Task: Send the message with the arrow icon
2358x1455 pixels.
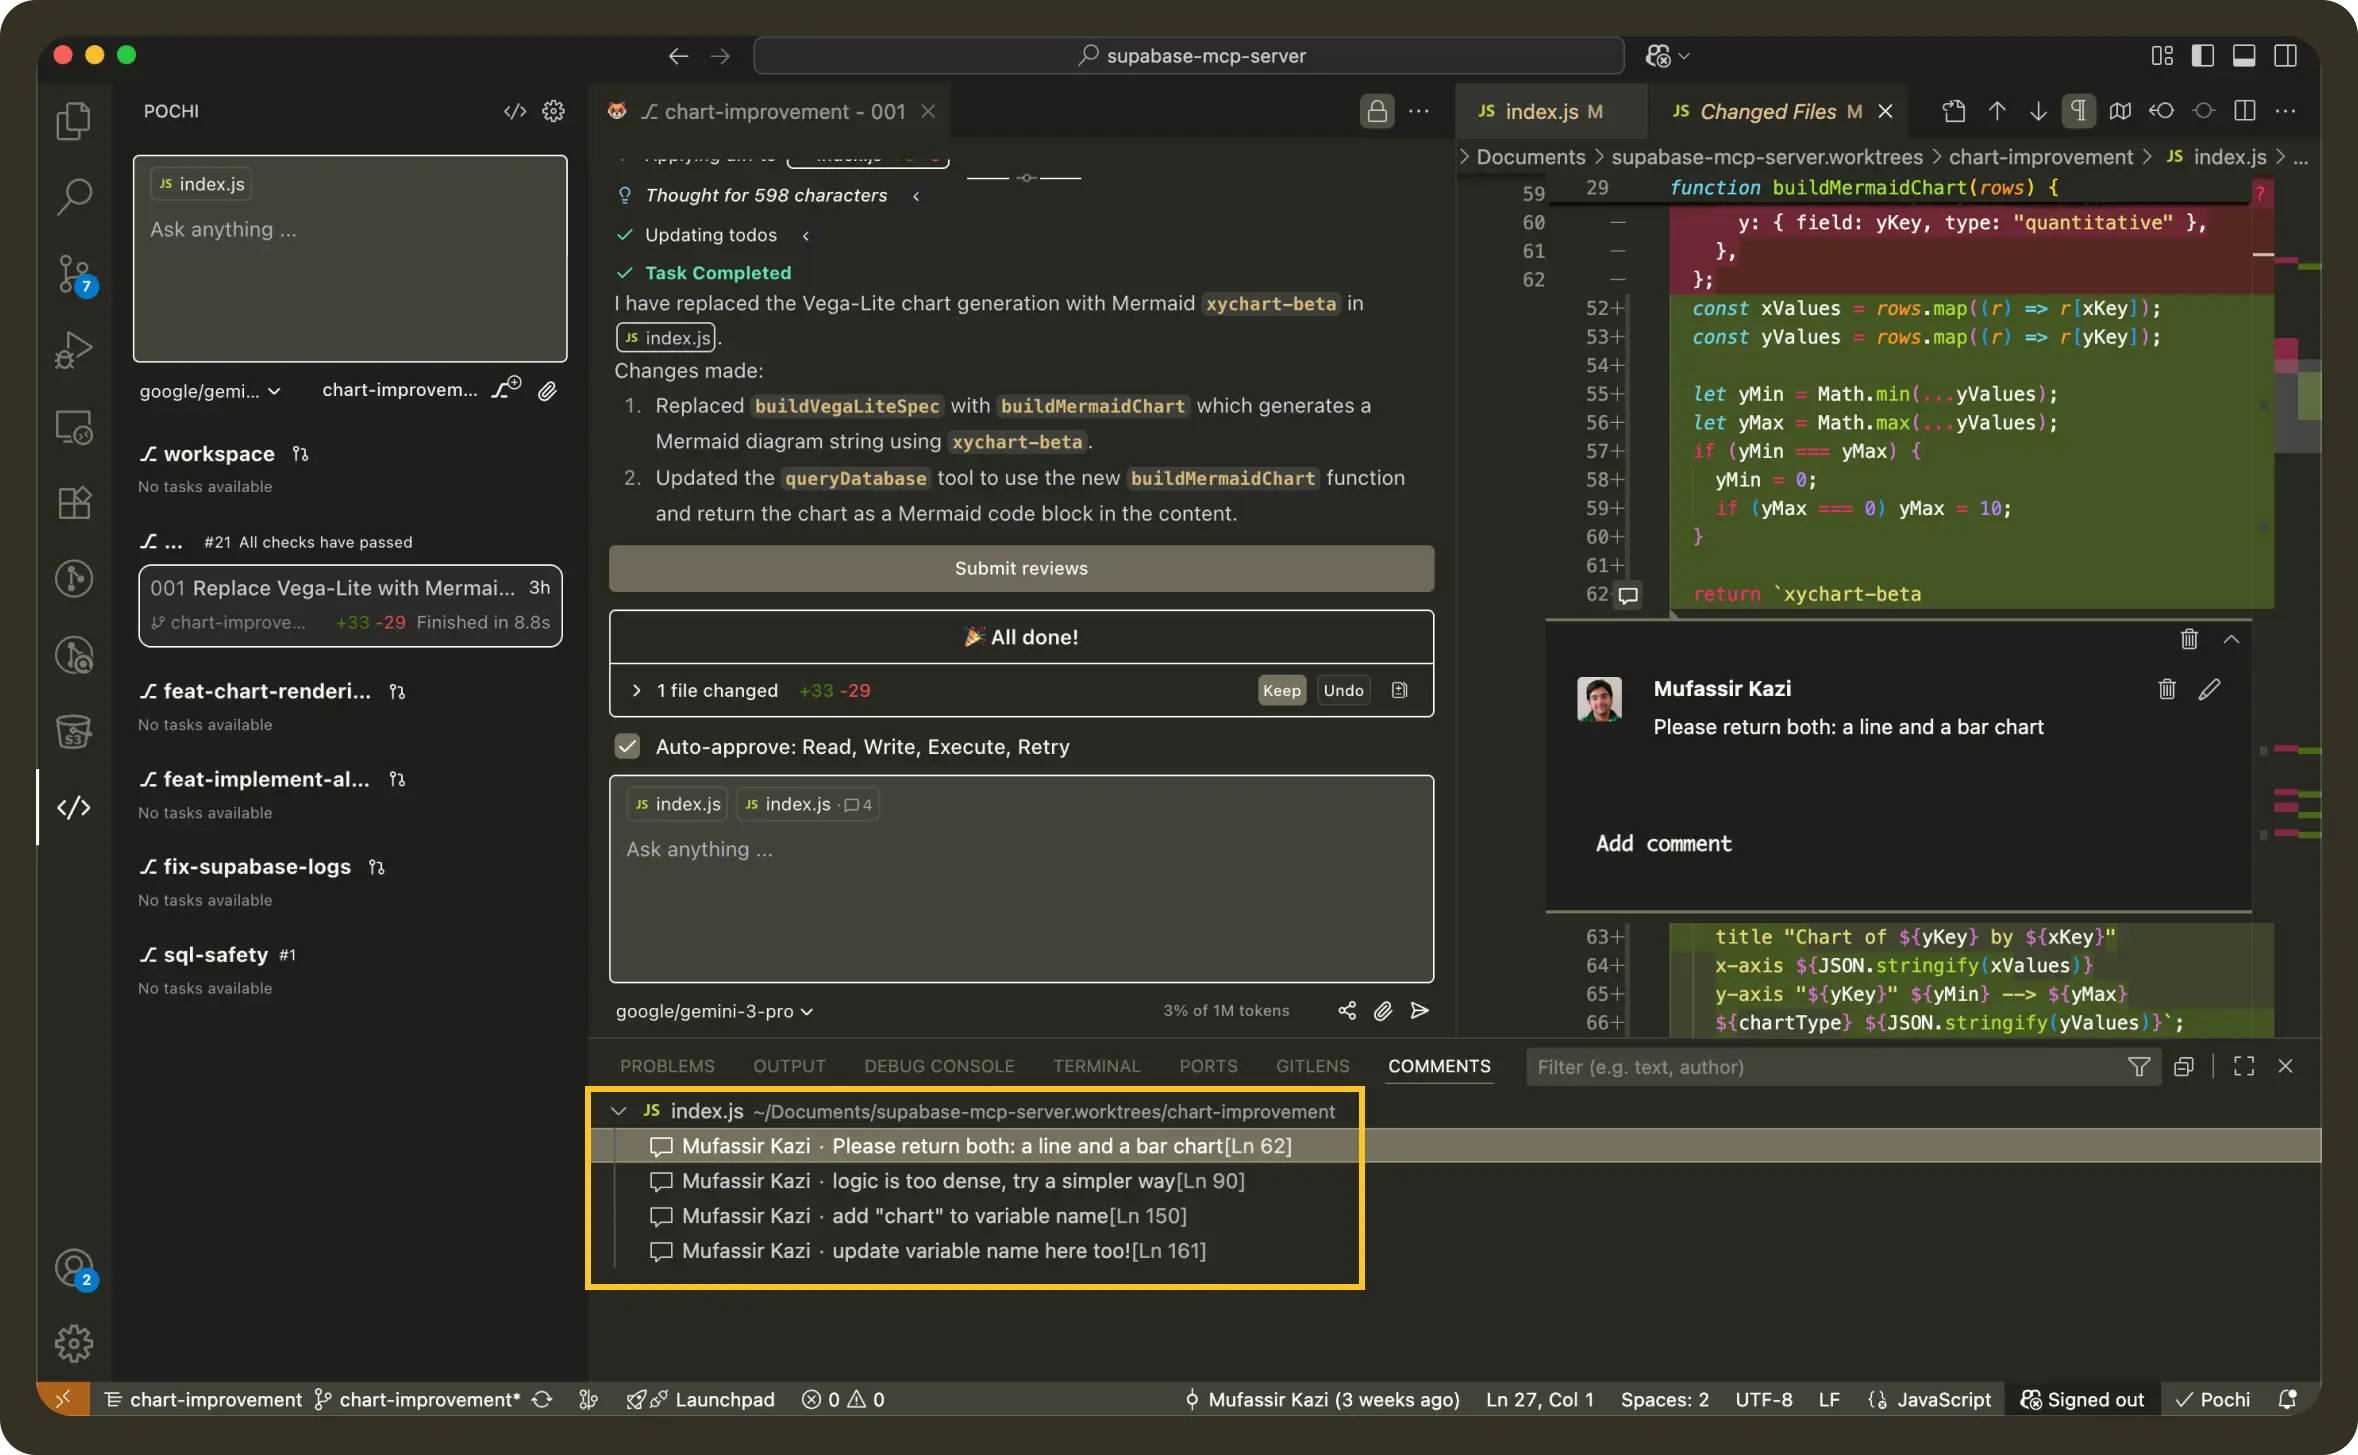Action: click(1419, 1011)
